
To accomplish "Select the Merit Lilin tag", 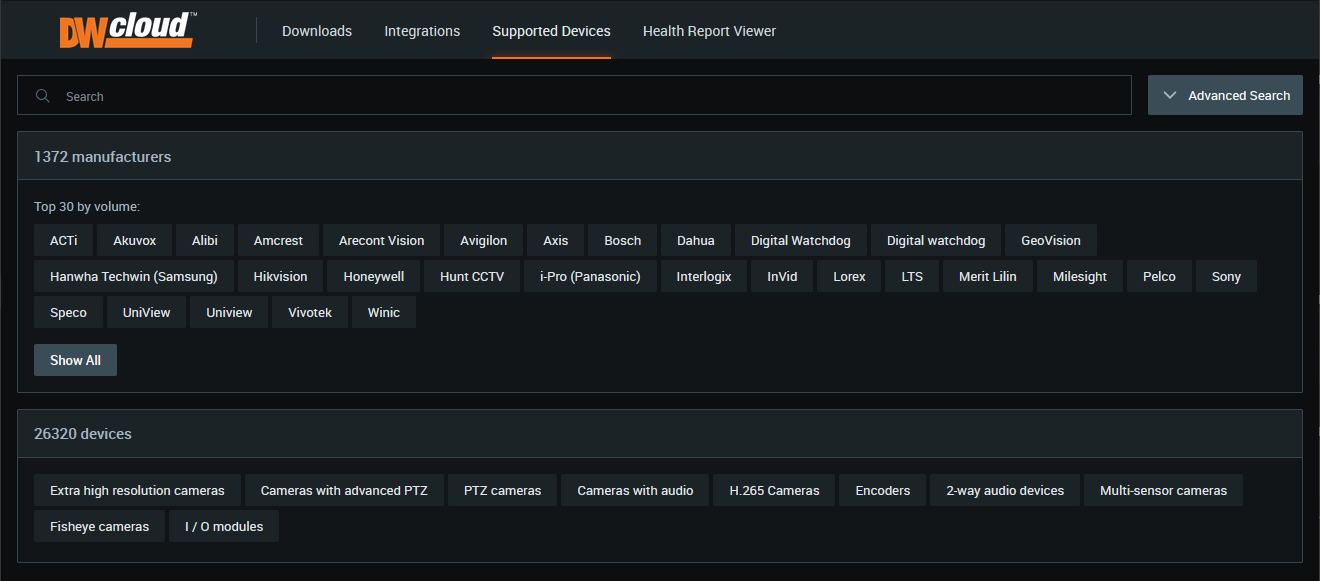I will tap(988, 276).
